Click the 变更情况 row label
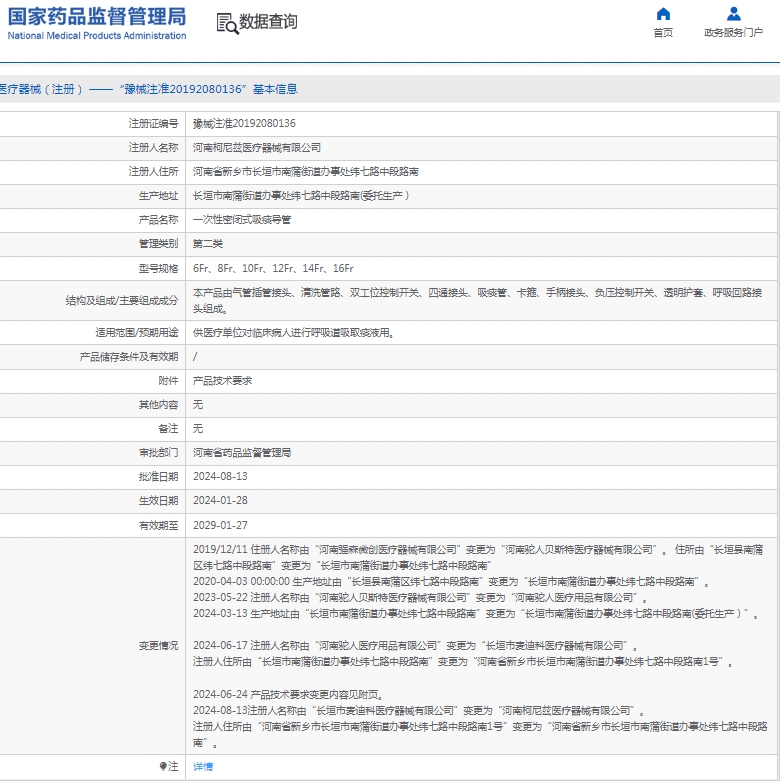Viewport: 780px width, 784px height. (x=158, y=646)
